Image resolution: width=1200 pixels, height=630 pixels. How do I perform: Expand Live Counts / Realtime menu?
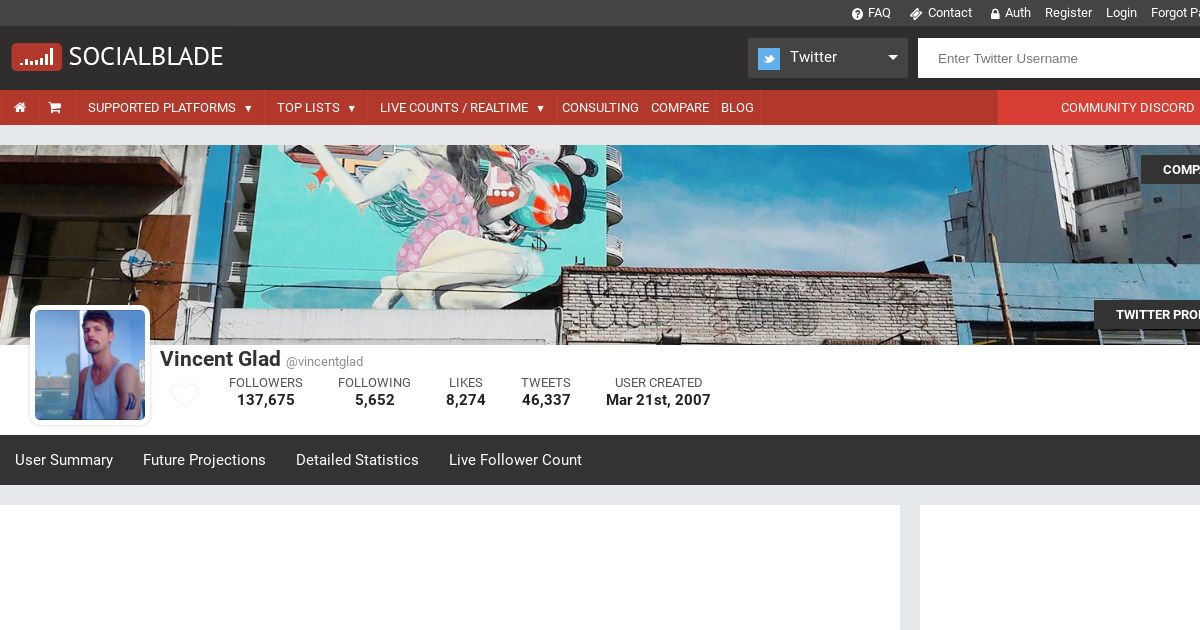pos(462,108)
